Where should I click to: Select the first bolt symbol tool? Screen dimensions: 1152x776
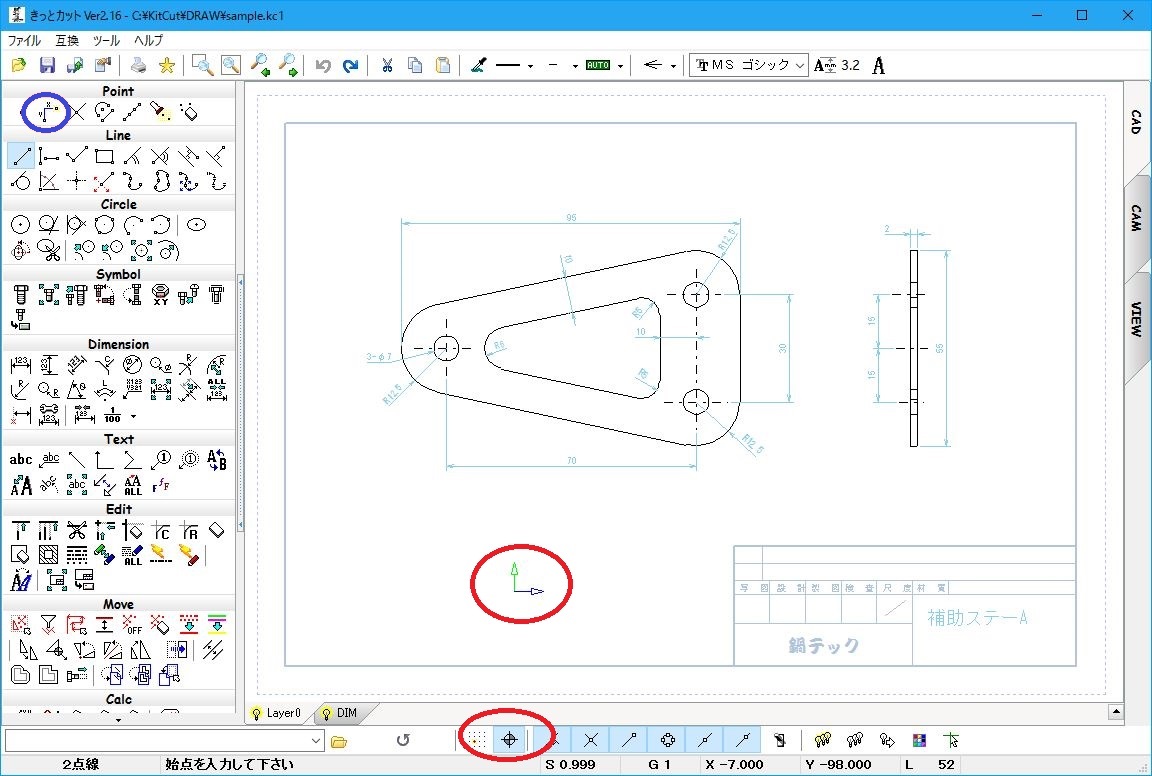(21, 295)
